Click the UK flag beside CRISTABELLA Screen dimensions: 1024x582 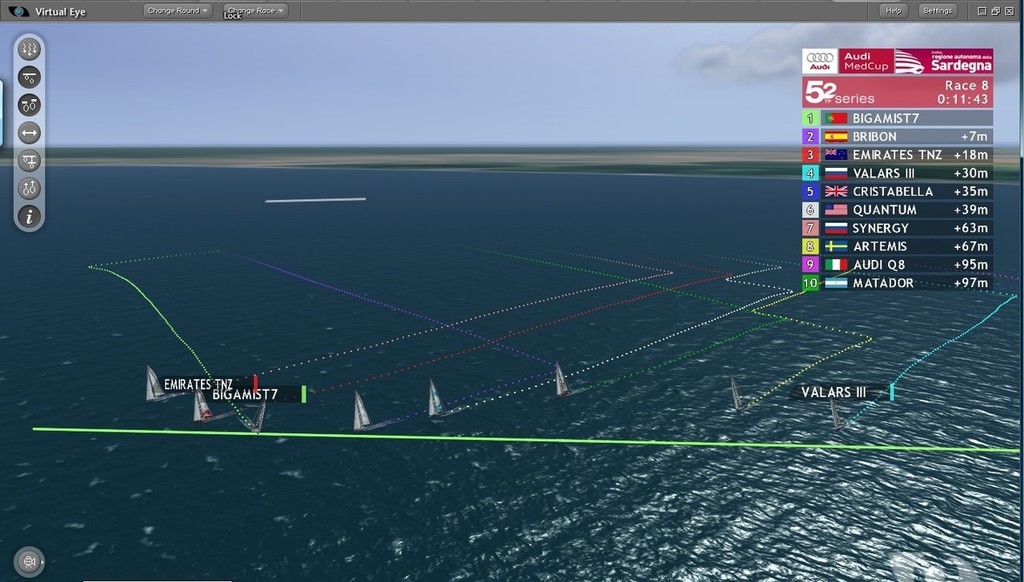click(x=836, y=191)
